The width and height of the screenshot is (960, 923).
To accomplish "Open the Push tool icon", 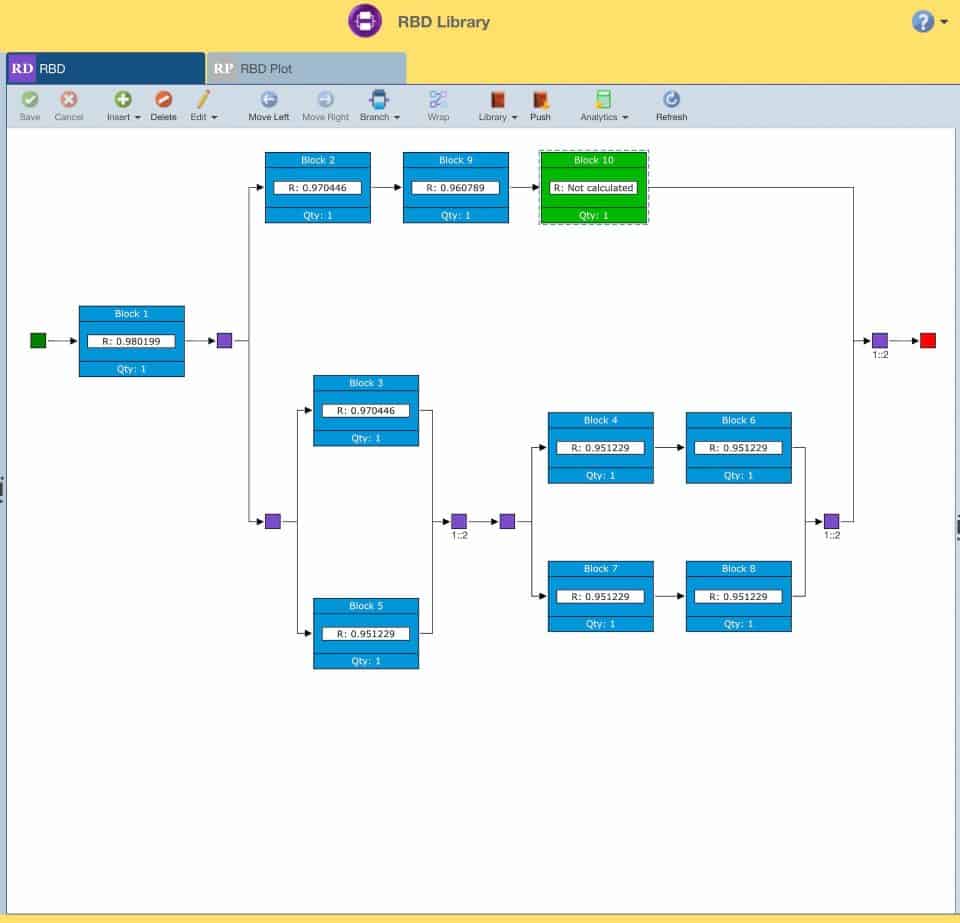I will coord(540,100).
